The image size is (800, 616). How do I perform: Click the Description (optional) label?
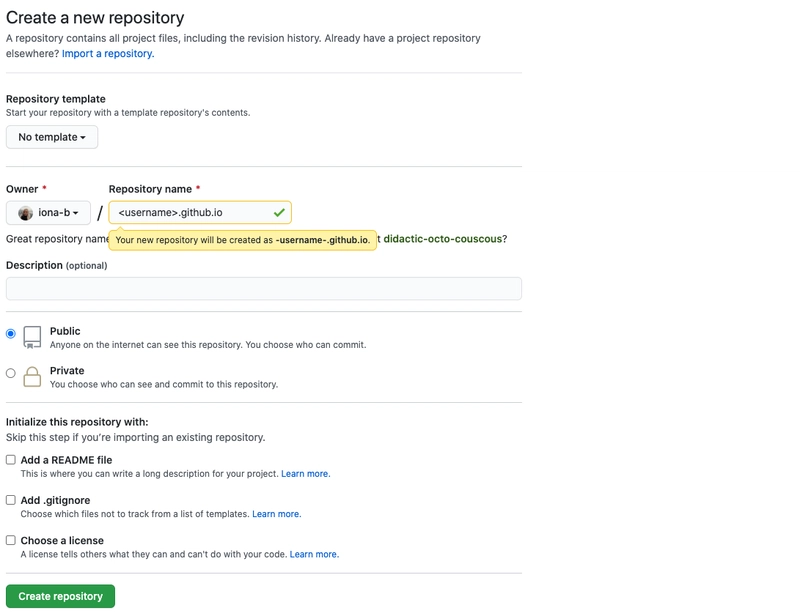(x=57, y=265)
